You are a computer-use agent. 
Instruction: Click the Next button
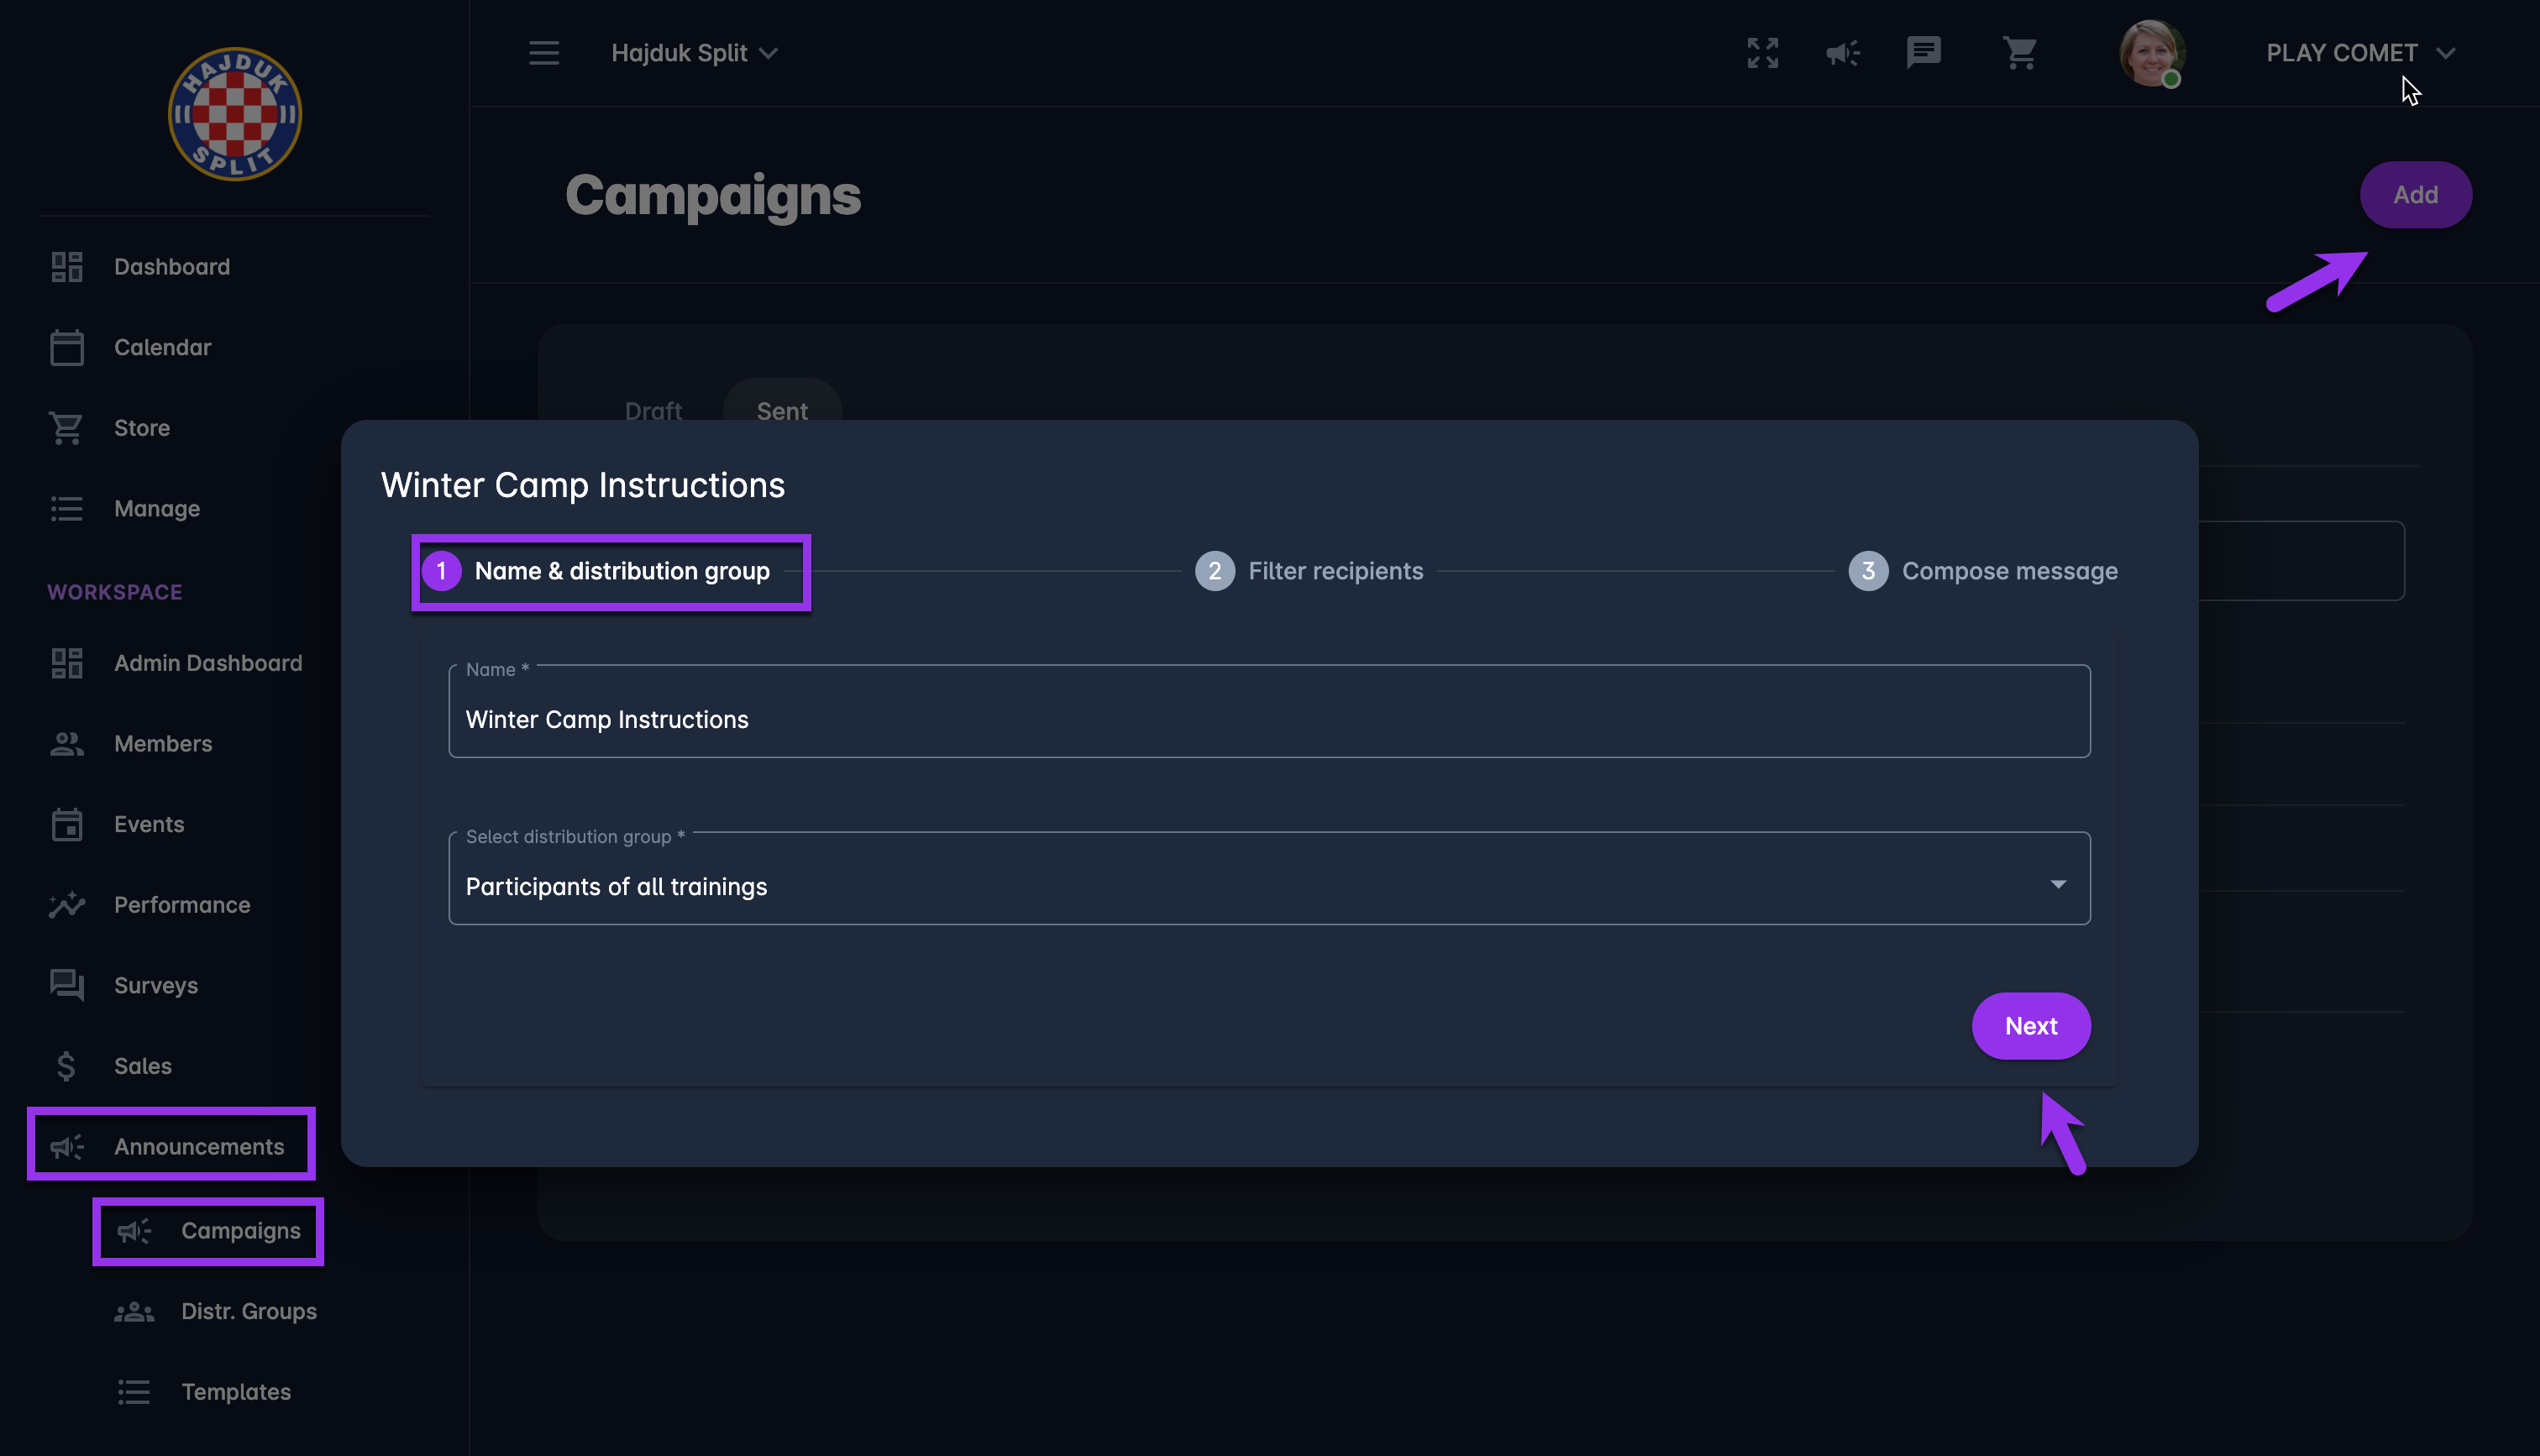pos(2030,1026)
